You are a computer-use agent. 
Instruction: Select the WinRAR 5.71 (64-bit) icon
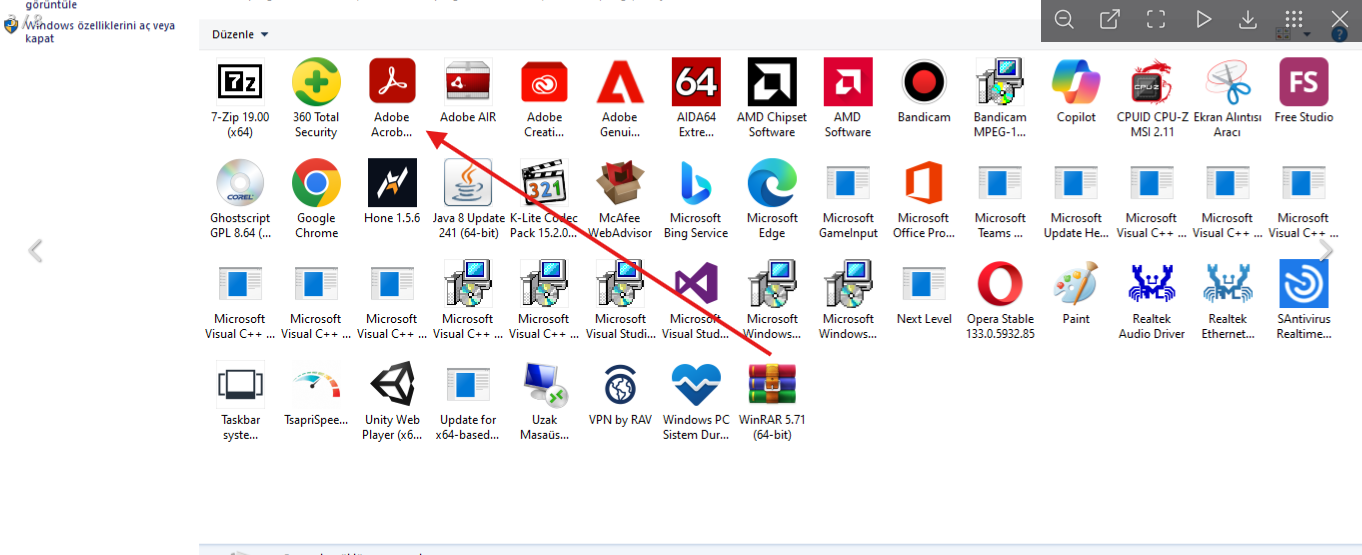click(772, 385)
